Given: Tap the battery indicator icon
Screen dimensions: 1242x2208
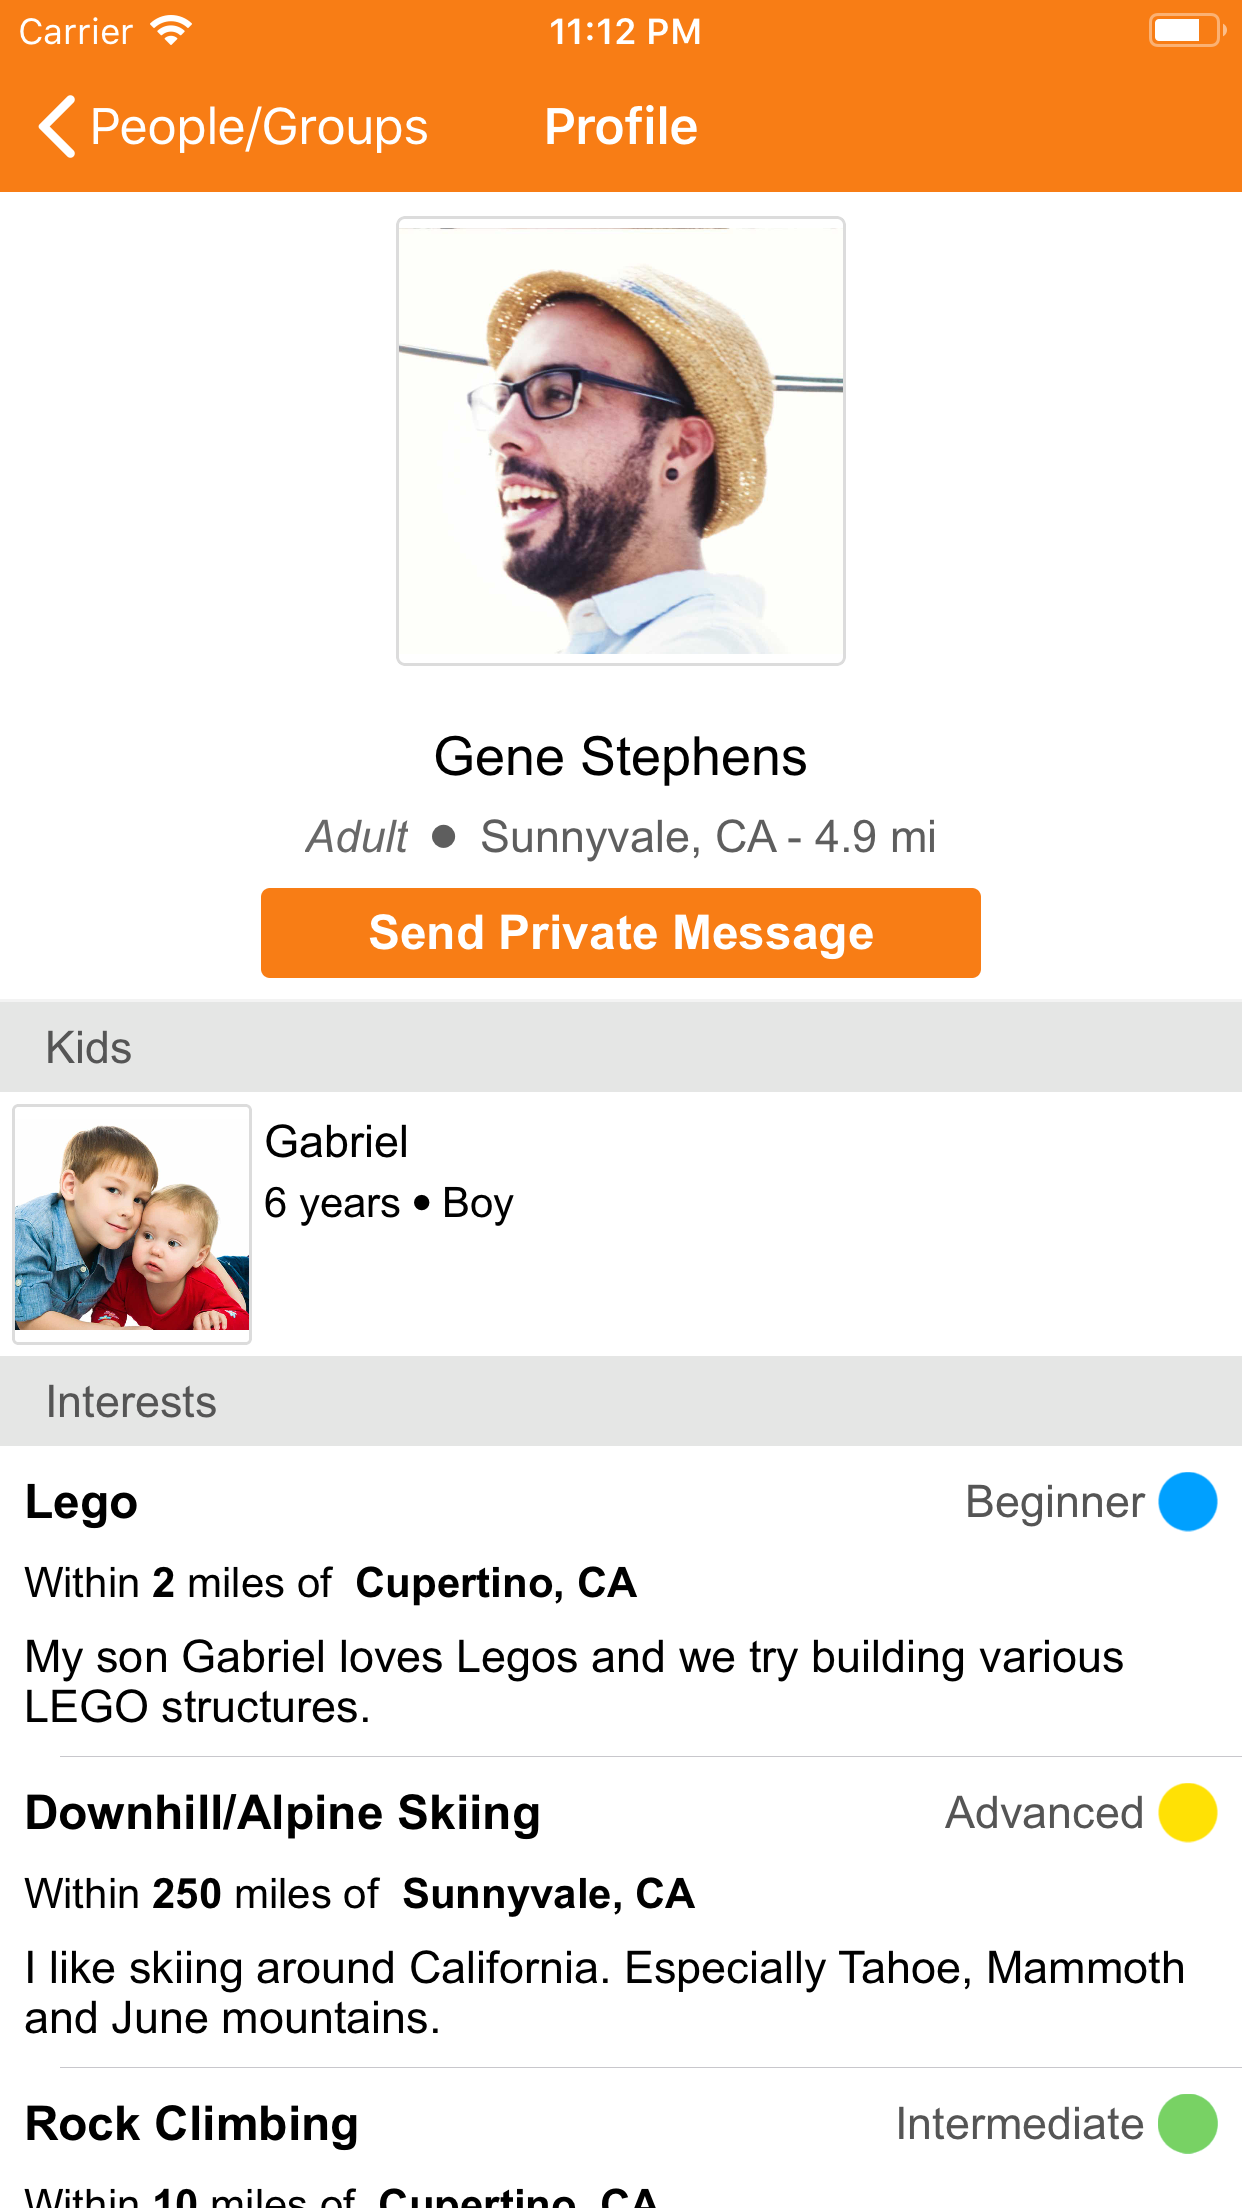Looking at the screenshot, I should 1186,31.
